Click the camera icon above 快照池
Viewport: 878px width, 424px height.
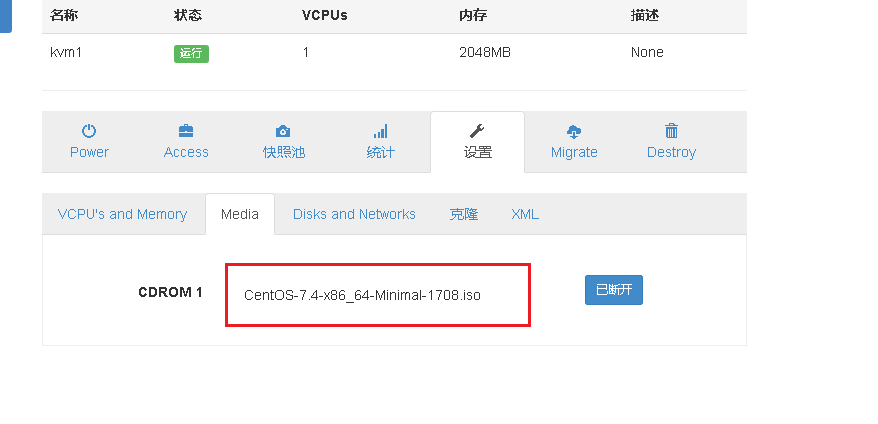coord(283,131)
